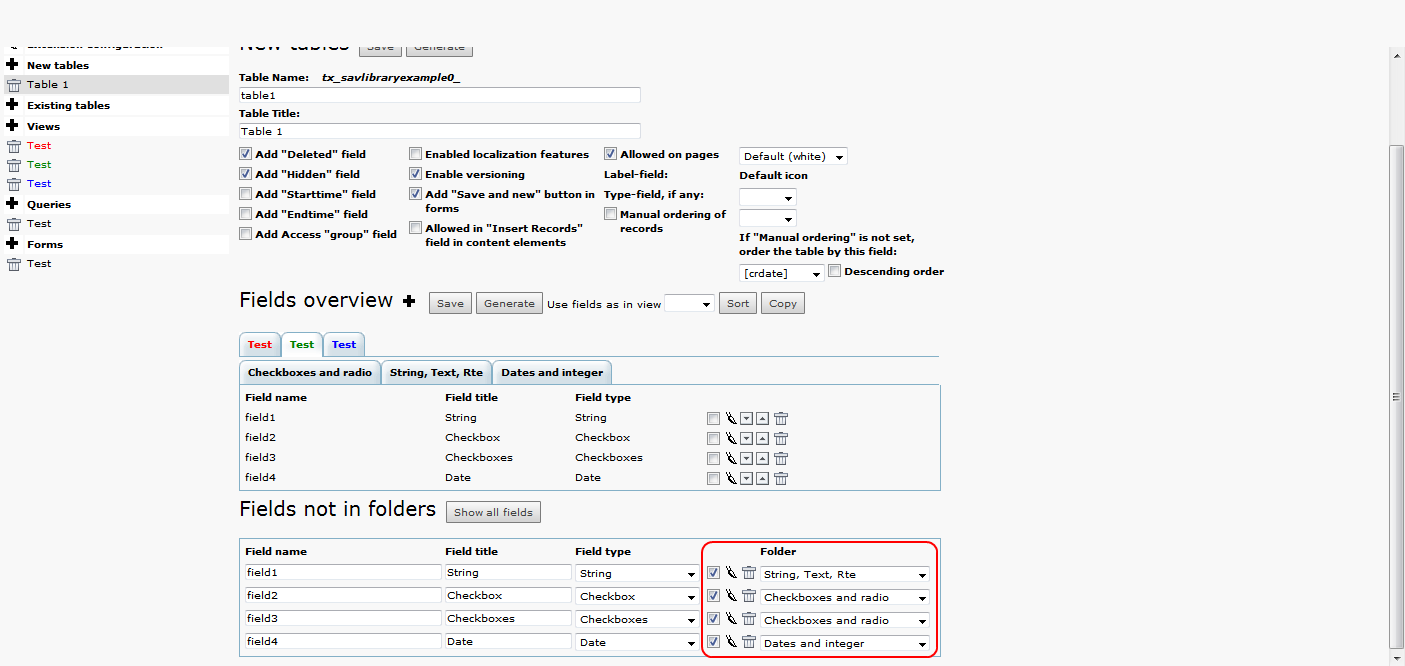This screenshot has height=666, width=1405.
Task: Click plus icon beside Queries in sidebar
Action: (x=13, y=204)
